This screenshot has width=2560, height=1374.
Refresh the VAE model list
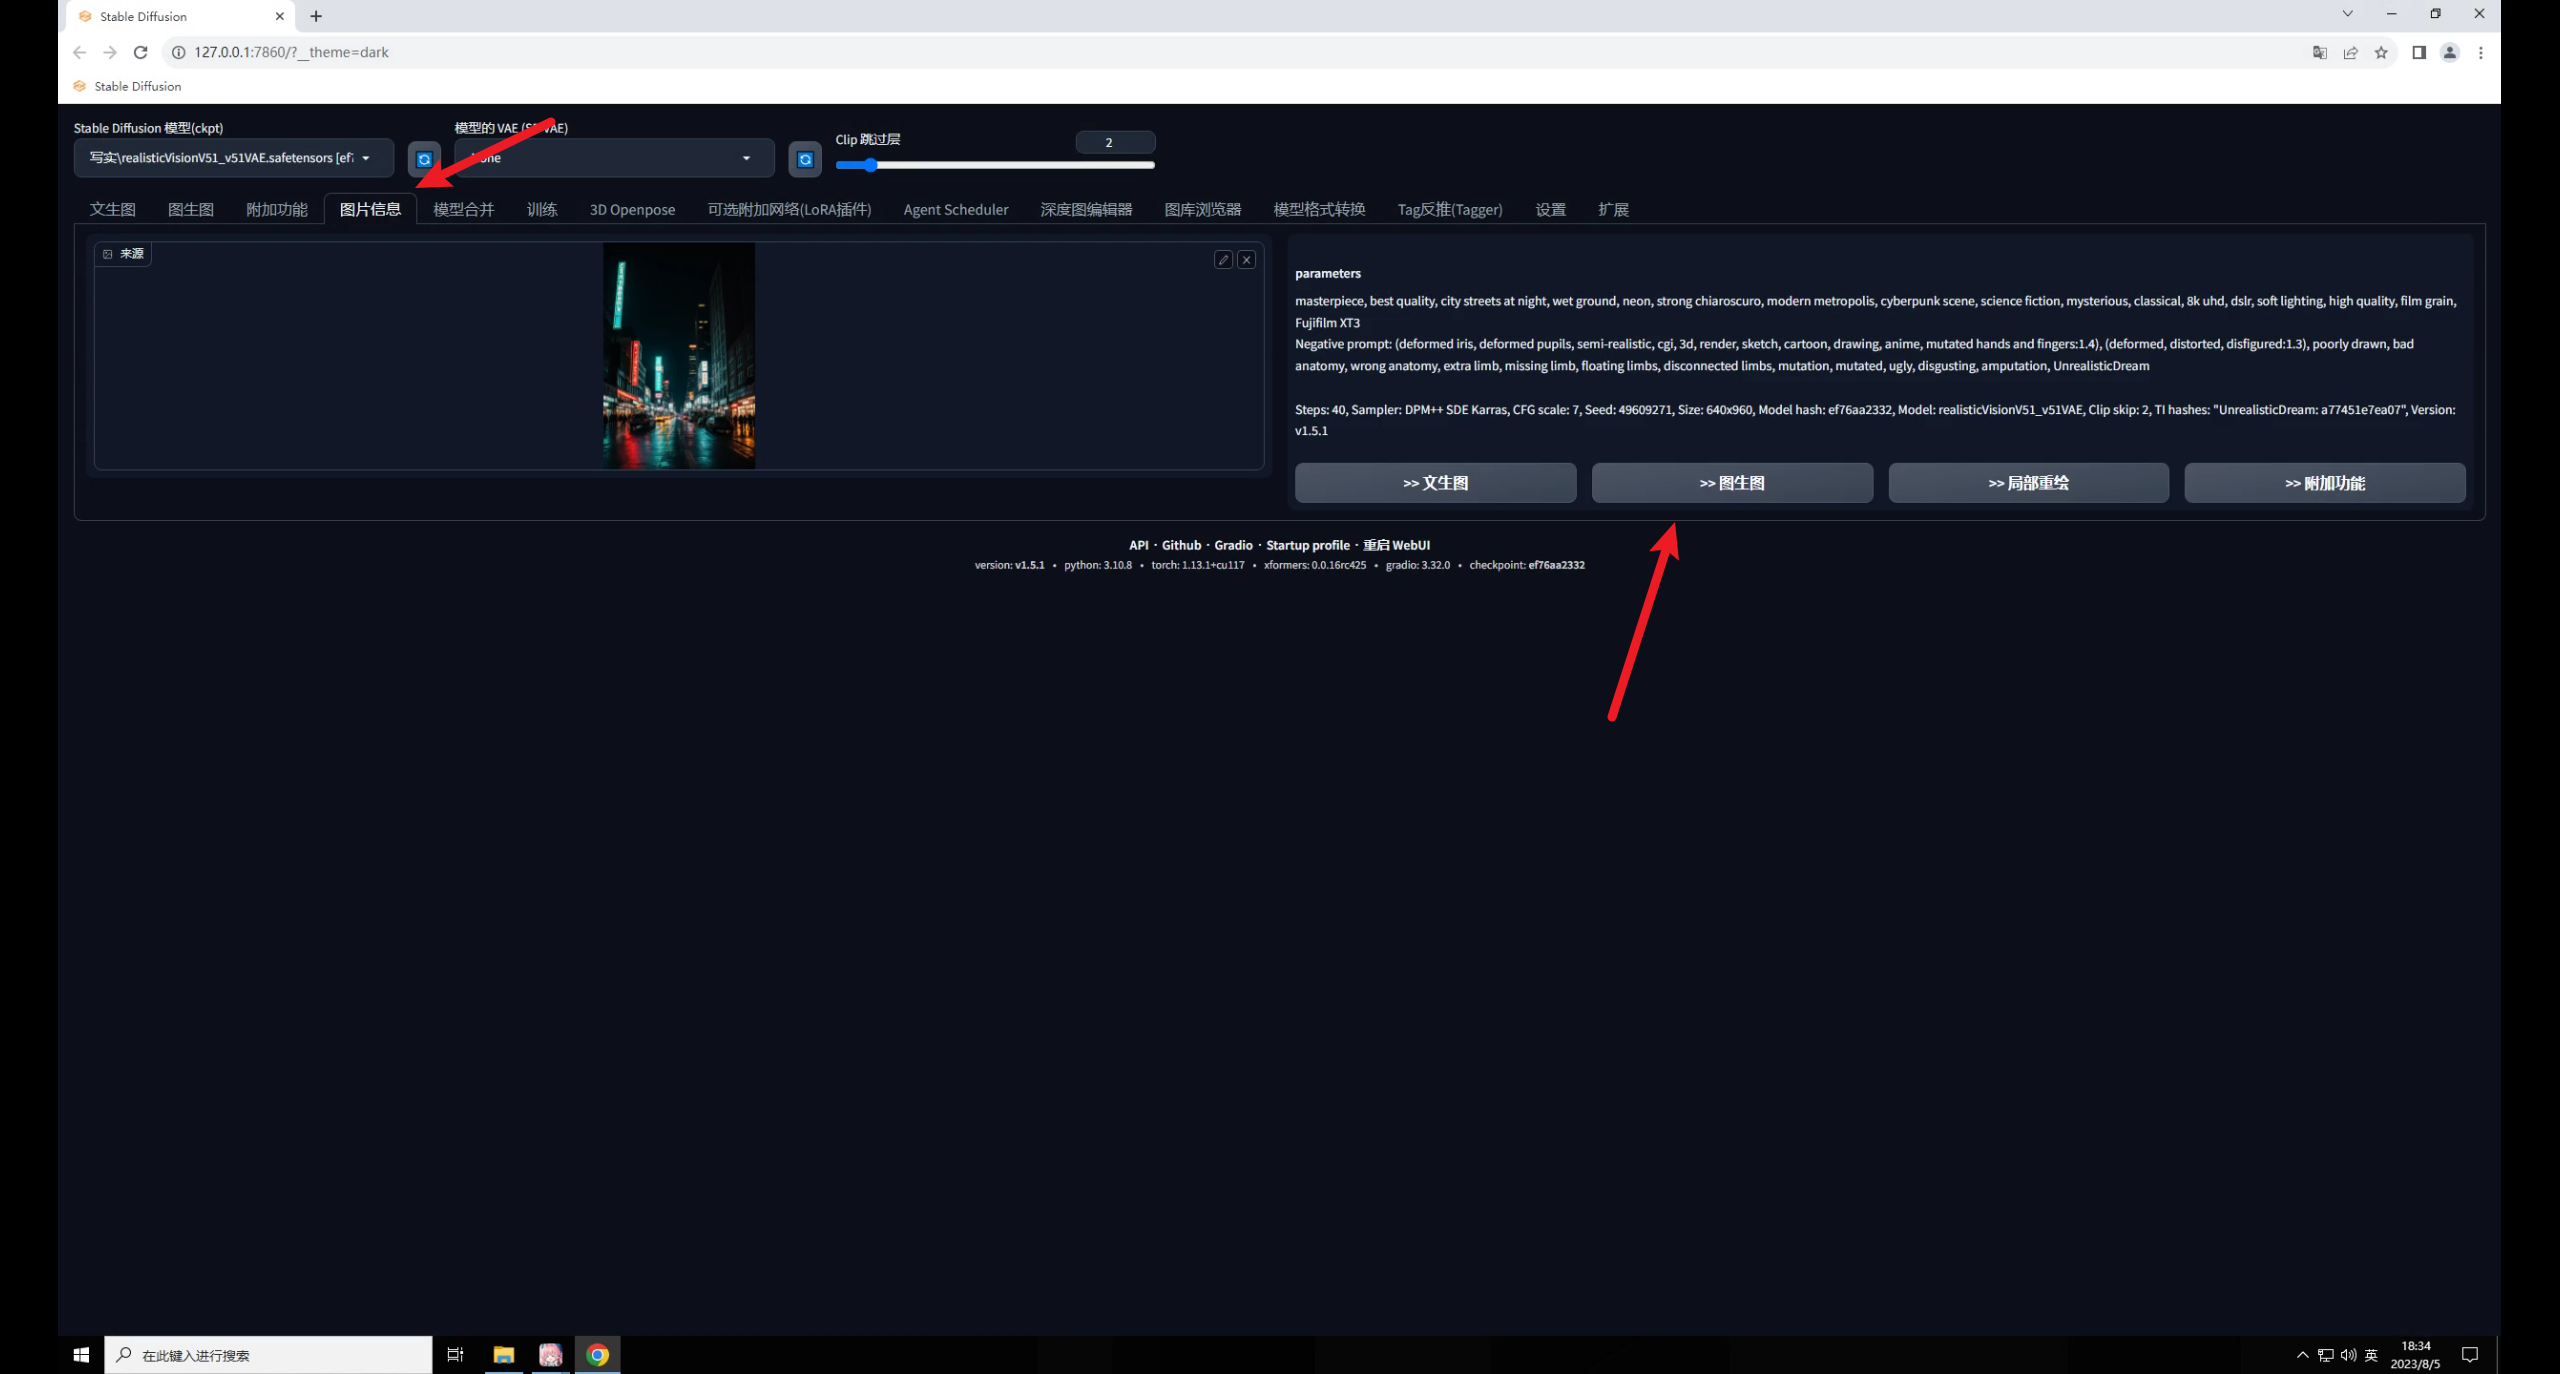pos(805,159)
